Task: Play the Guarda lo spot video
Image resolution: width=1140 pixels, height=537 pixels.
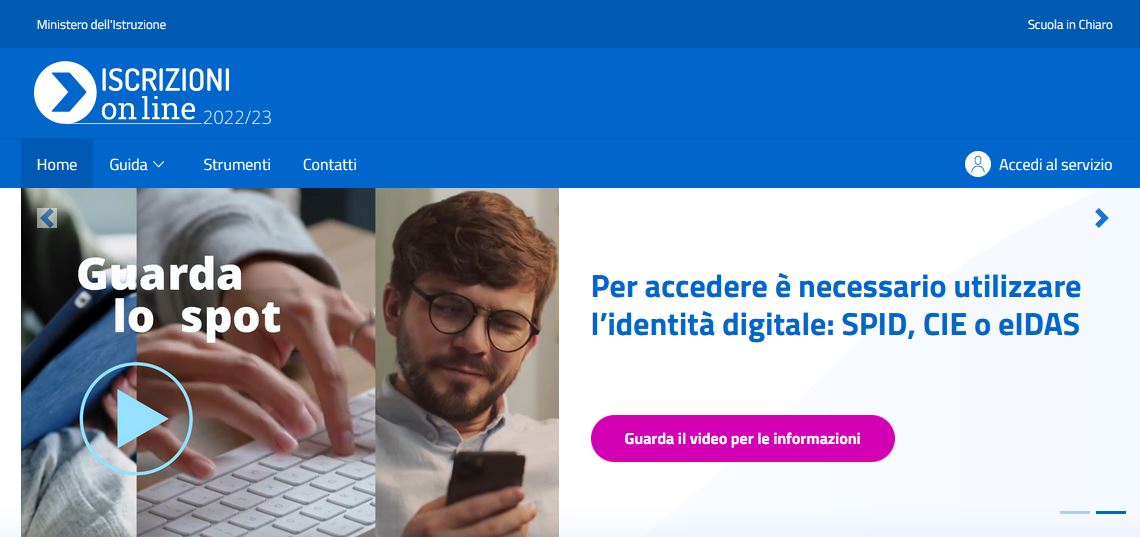Action: pos(136,419)
